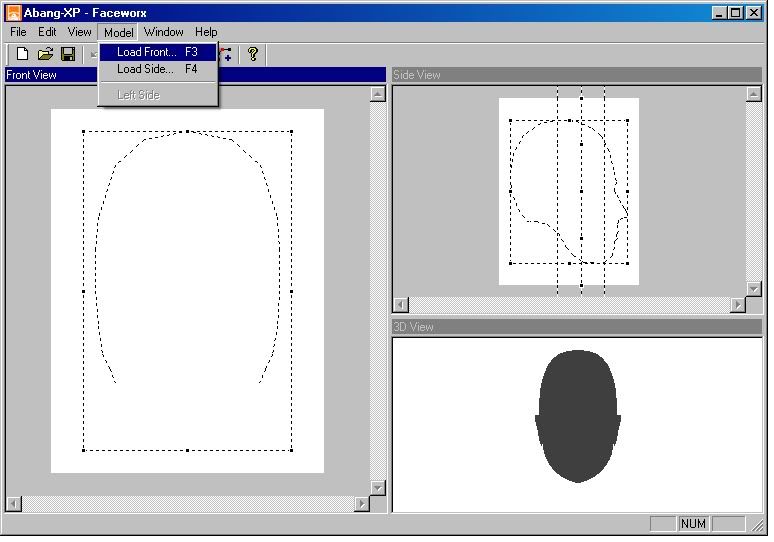This screenshot has width=774, height=542.
Task: Click the 3D head model preview
Action: tap(577, 416)
